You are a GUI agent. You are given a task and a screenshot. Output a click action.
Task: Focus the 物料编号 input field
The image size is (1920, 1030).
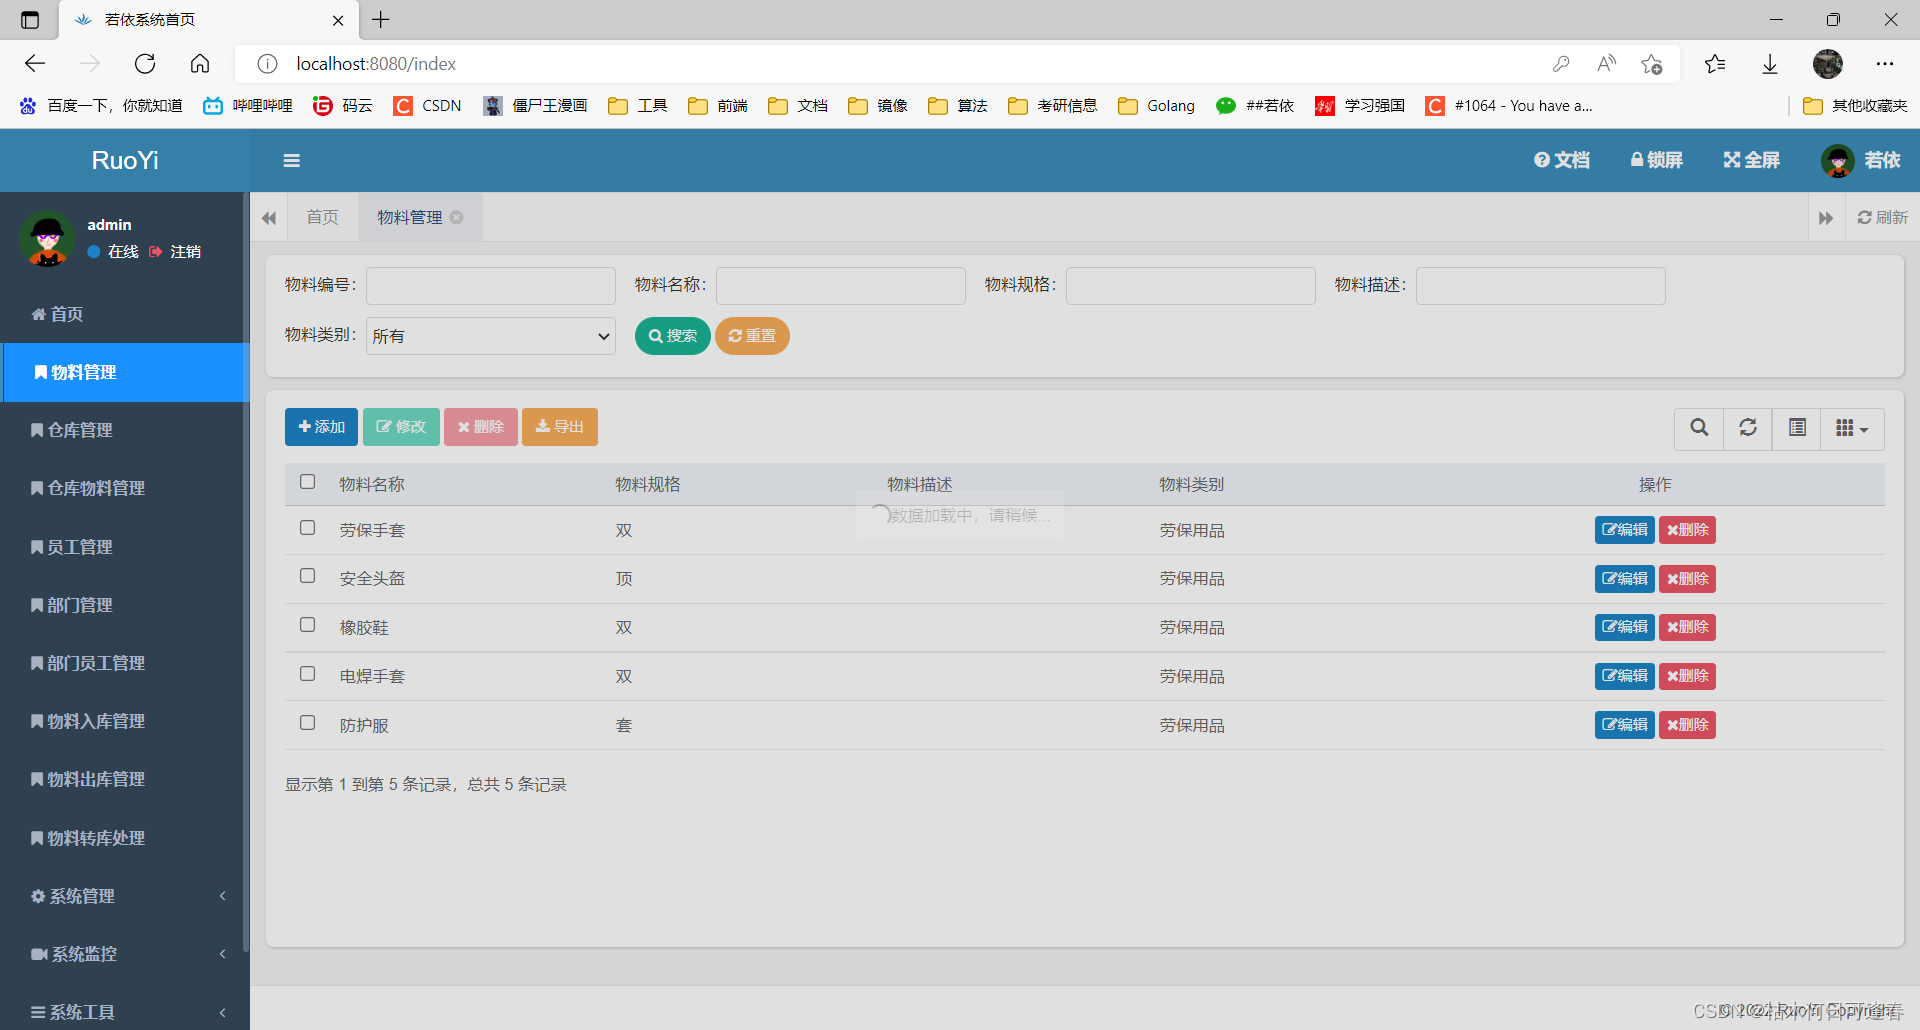click(x=491, y=286)
